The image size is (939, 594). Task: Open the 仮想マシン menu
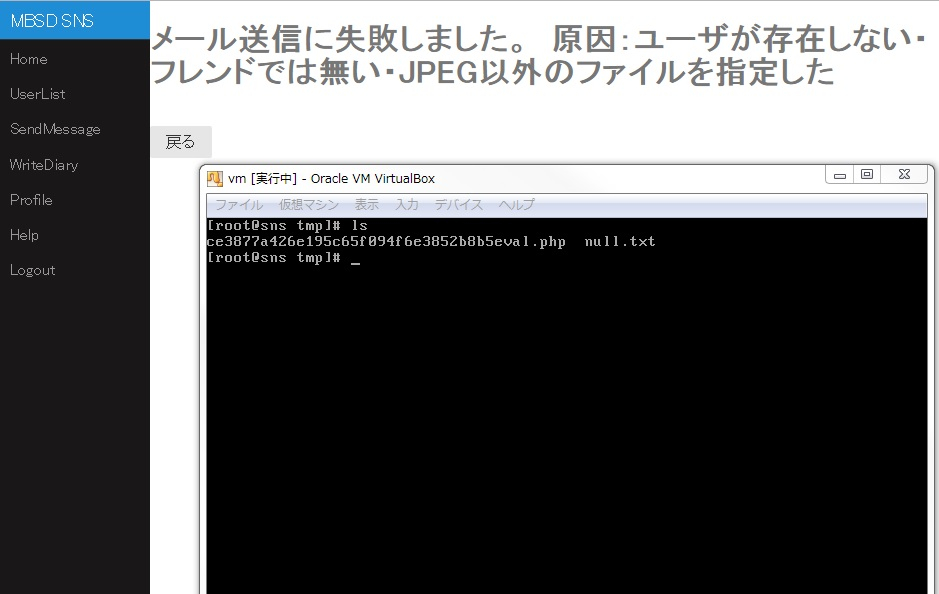[x=309, y=205]
